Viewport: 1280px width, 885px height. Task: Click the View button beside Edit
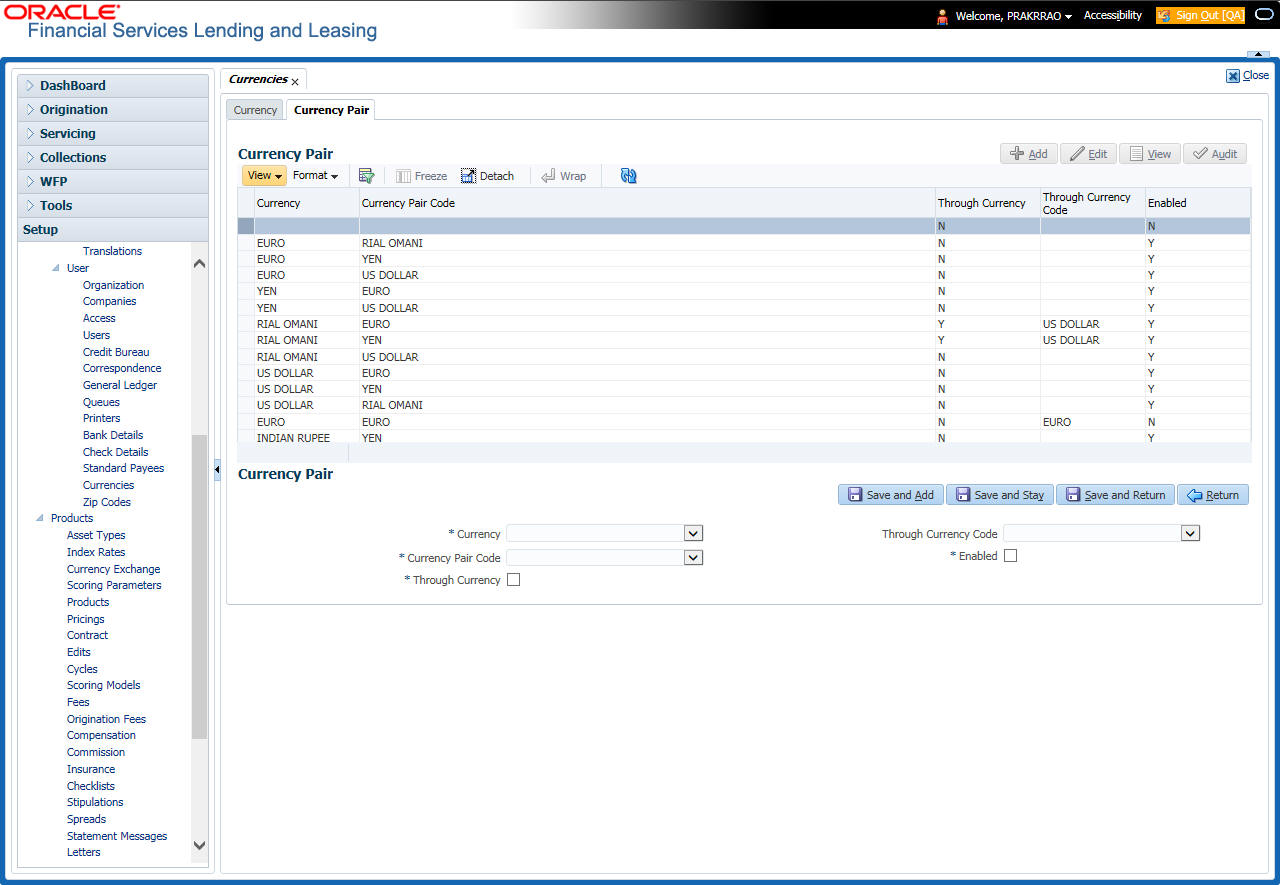pos(1149,154)
